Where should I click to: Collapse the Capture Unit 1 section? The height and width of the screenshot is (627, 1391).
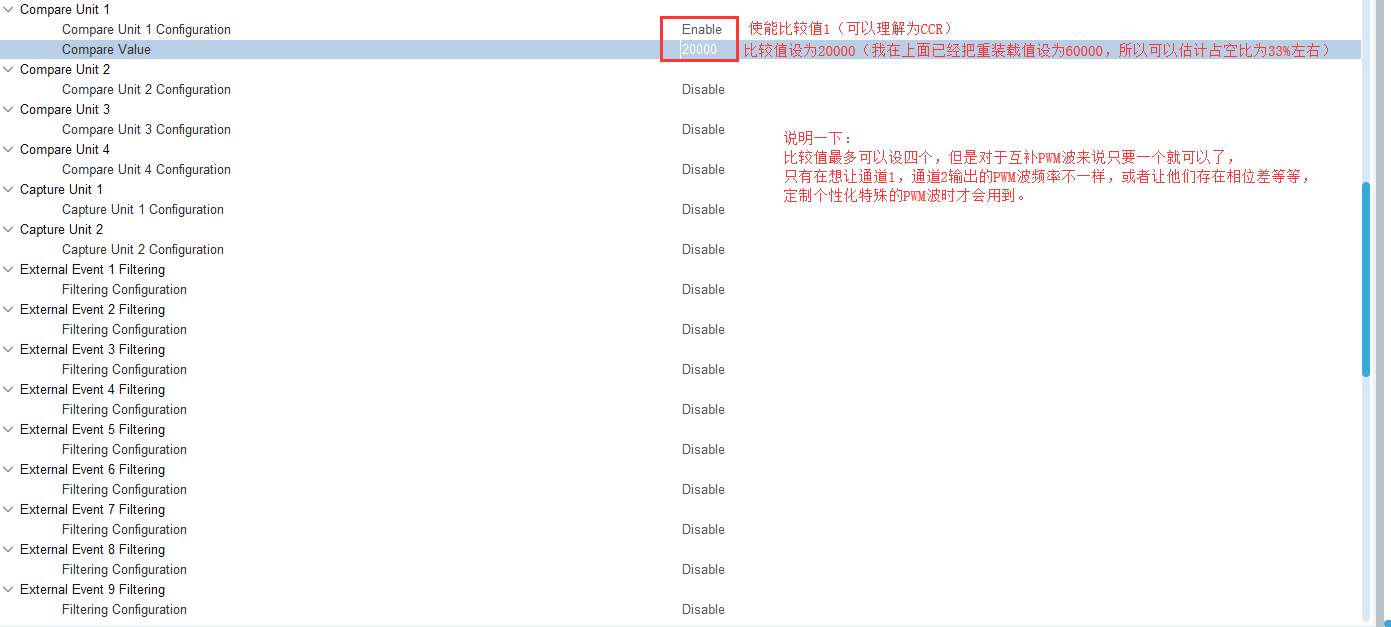click(x=8, y=189)
